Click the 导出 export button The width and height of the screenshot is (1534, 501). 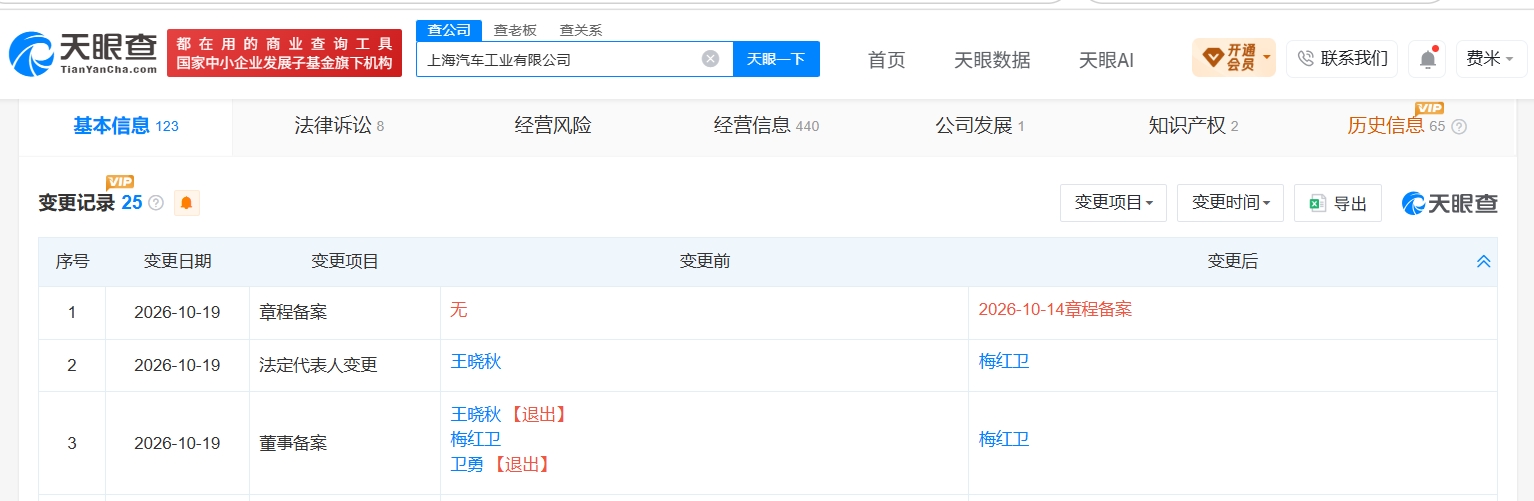click(1338, 203)
